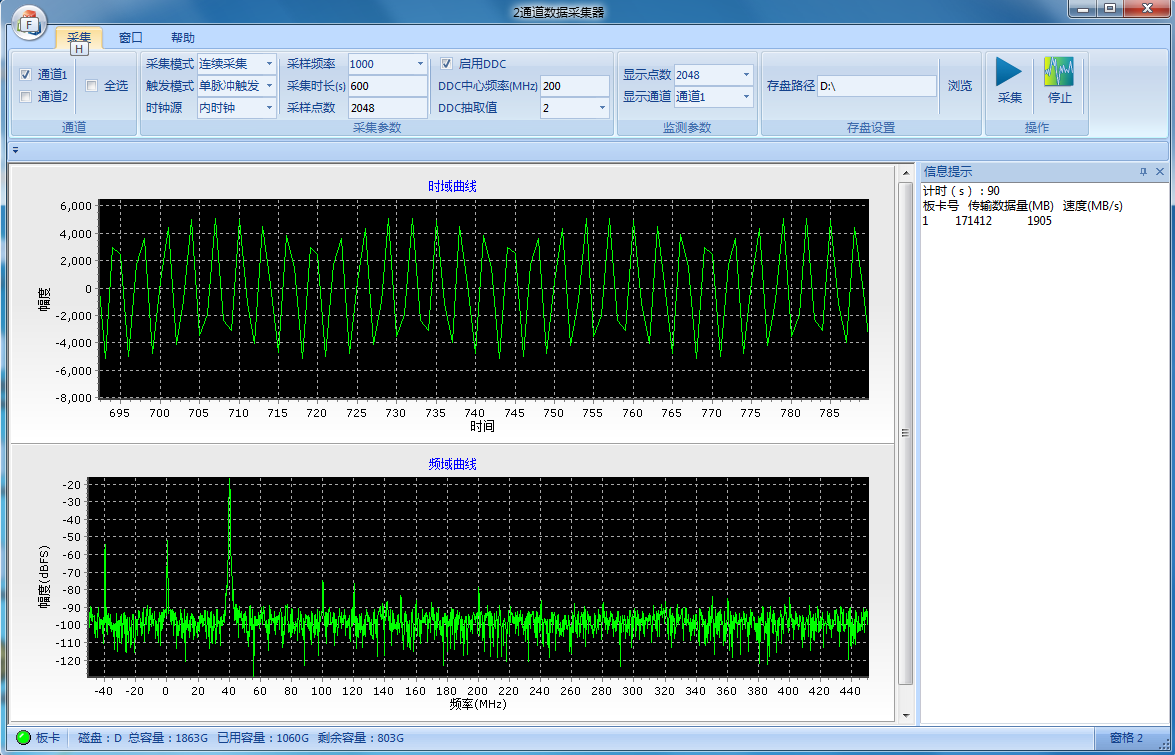Click chart area scroll down arrow

[906, 715]
